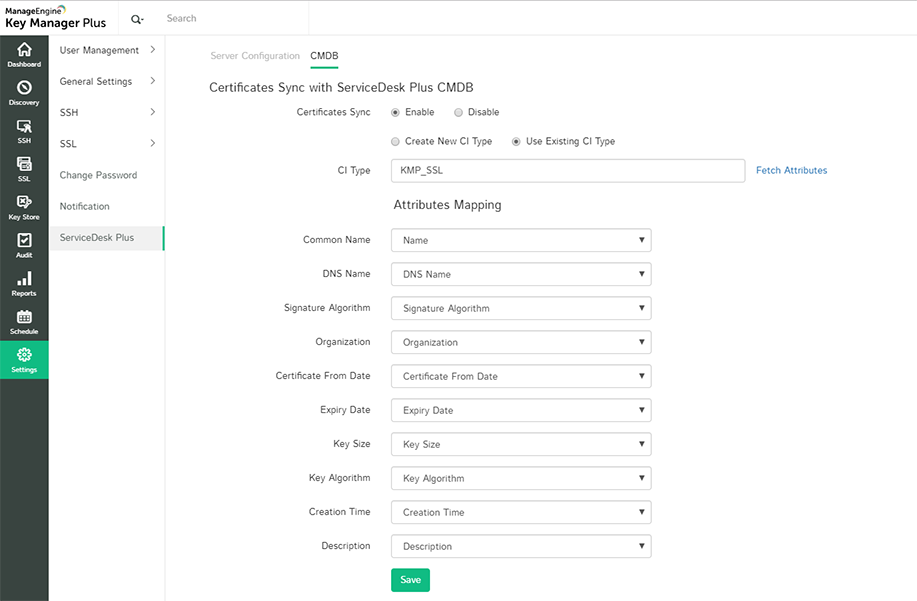Screen dimensions: 917x601
Task: Open Change Password in the settings menu
Action: (x=98, y=175)
